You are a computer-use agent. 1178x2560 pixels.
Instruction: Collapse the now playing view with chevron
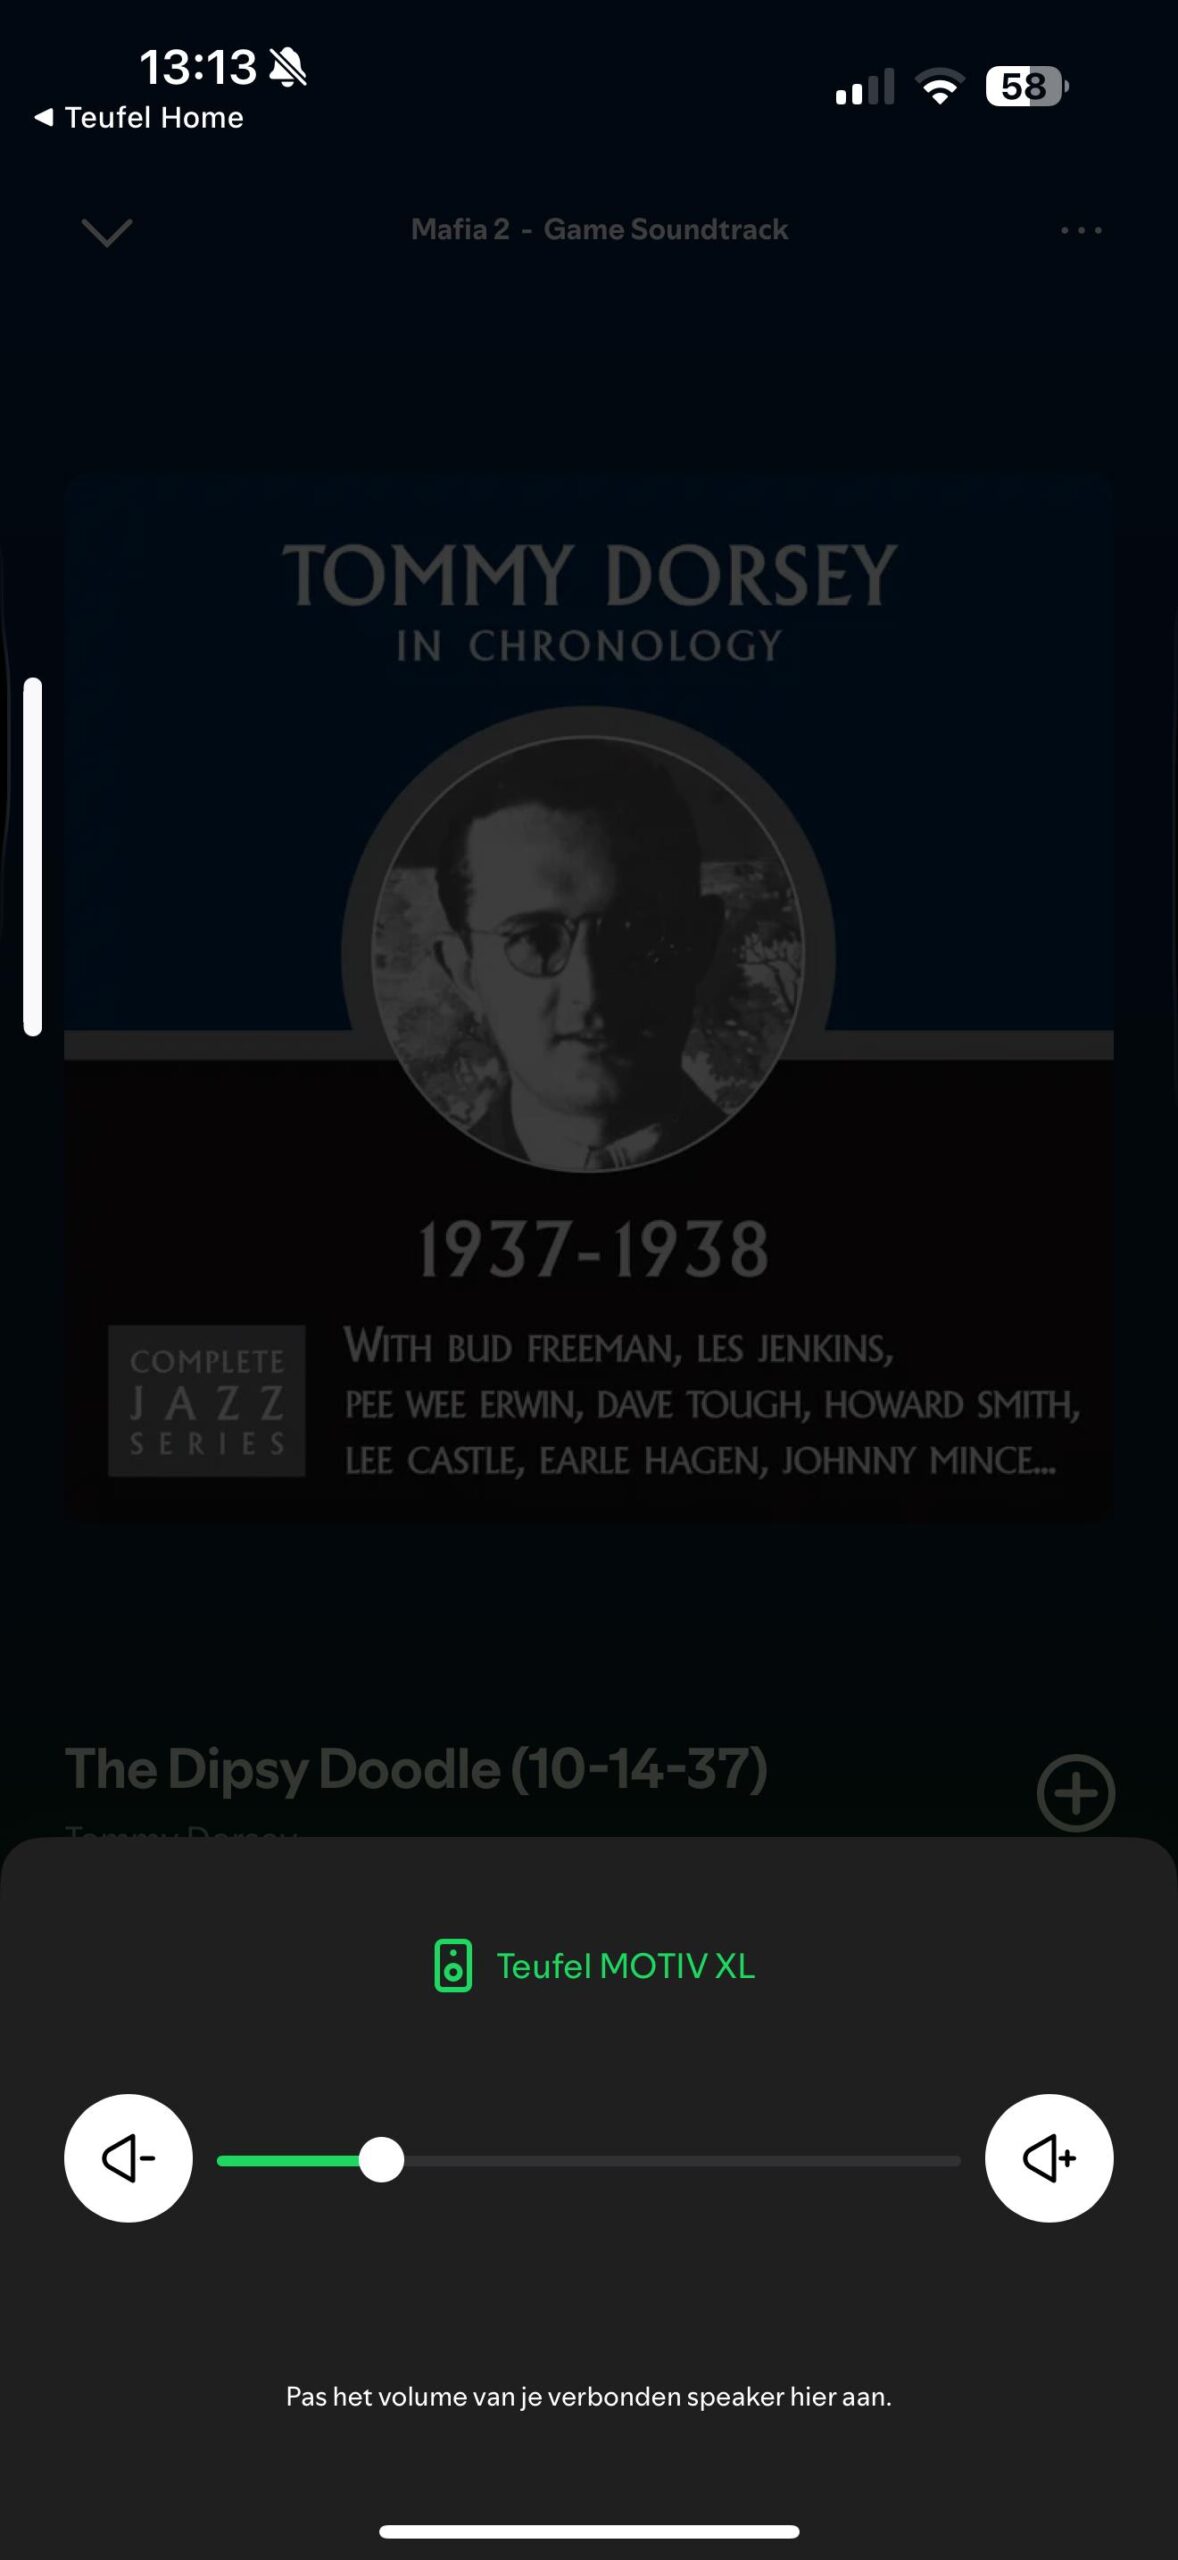click(x=106, y=232)
